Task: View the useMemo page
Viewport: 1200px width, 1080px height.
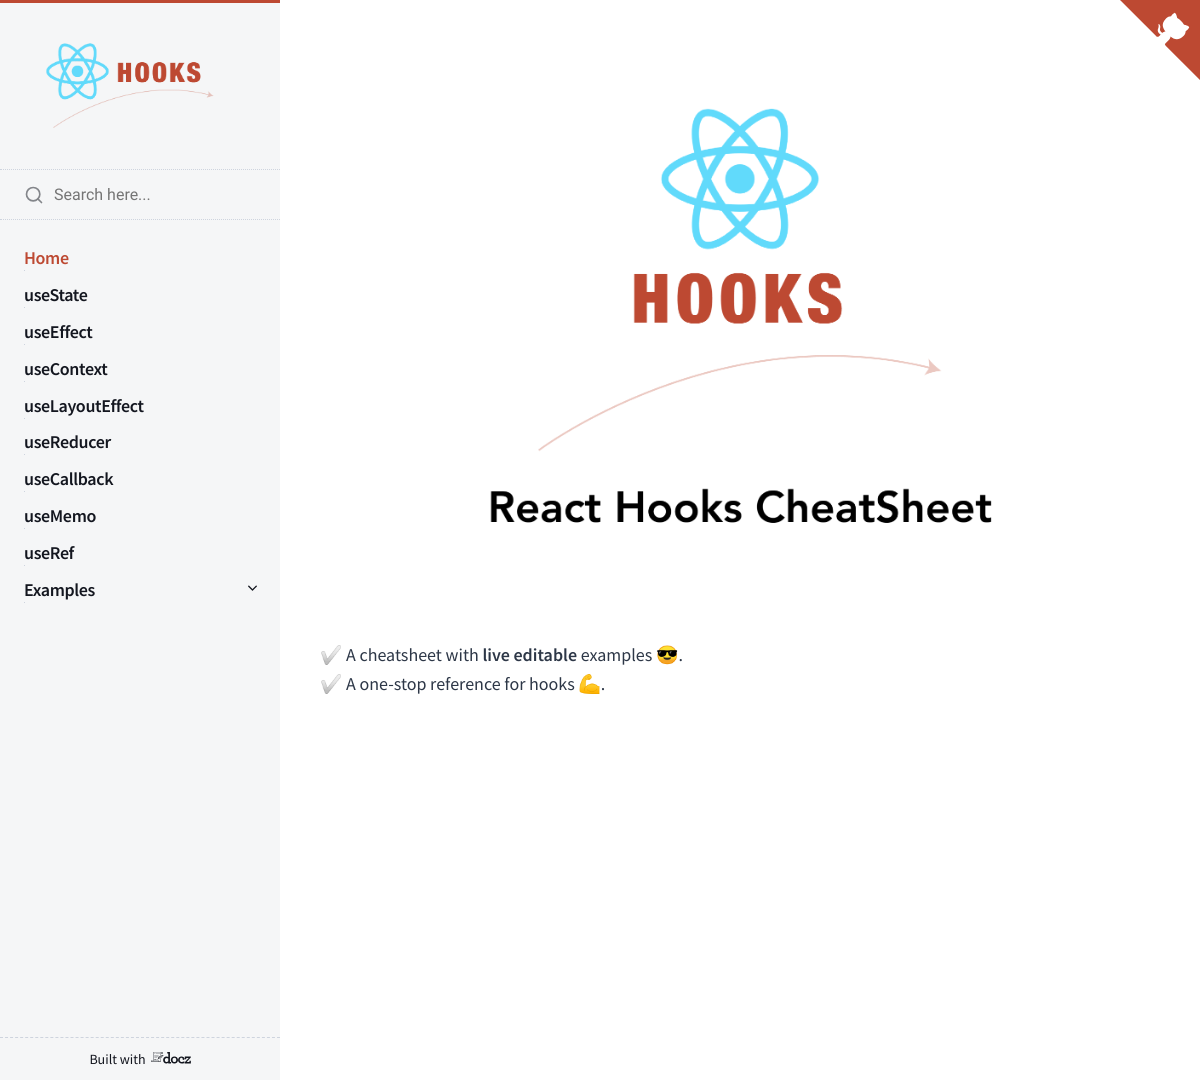Action: [60, 516]
